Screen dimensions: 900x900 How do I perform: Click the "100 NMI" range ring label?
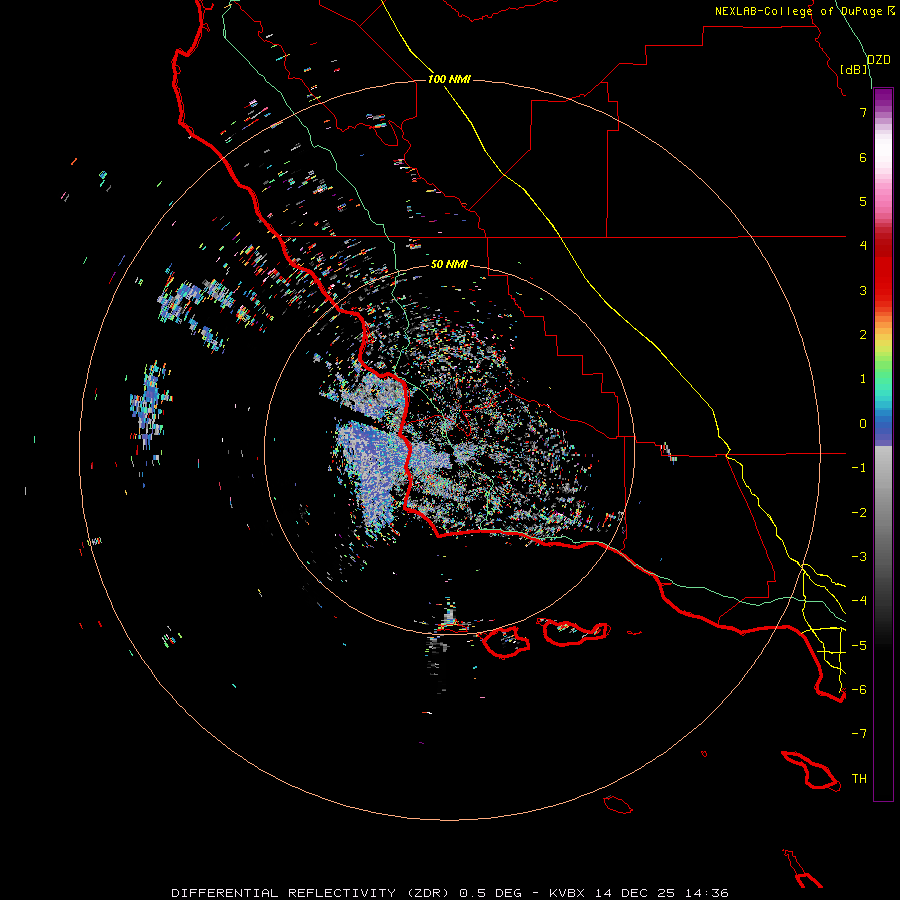(x=449, y=79)
